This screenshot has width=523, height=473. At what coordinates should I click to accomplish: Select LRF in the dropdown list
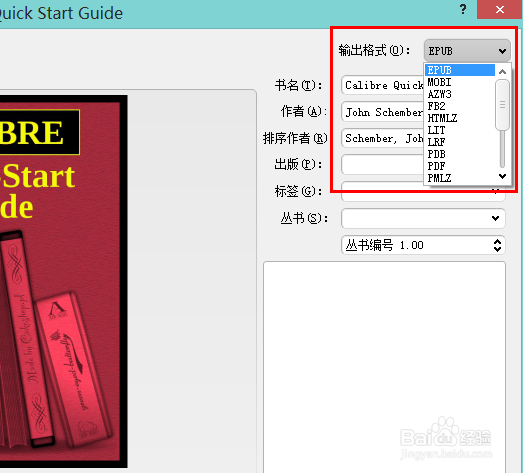point(460,142)
